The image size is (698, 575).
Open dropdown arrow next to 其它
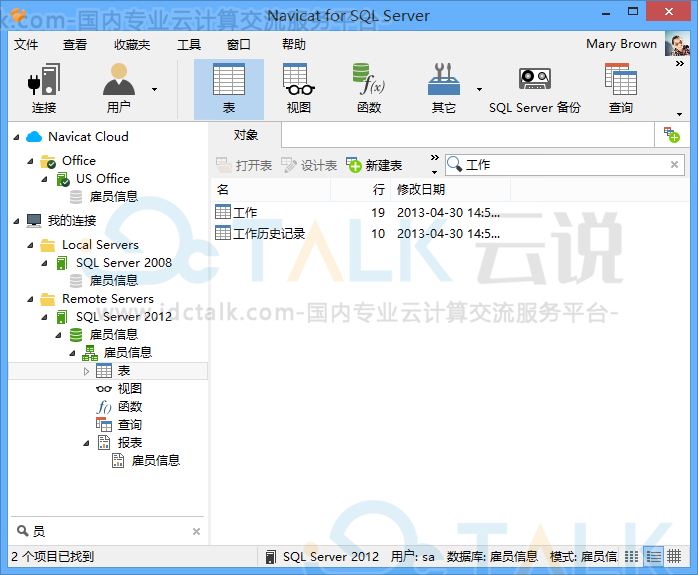click(479, 89)
